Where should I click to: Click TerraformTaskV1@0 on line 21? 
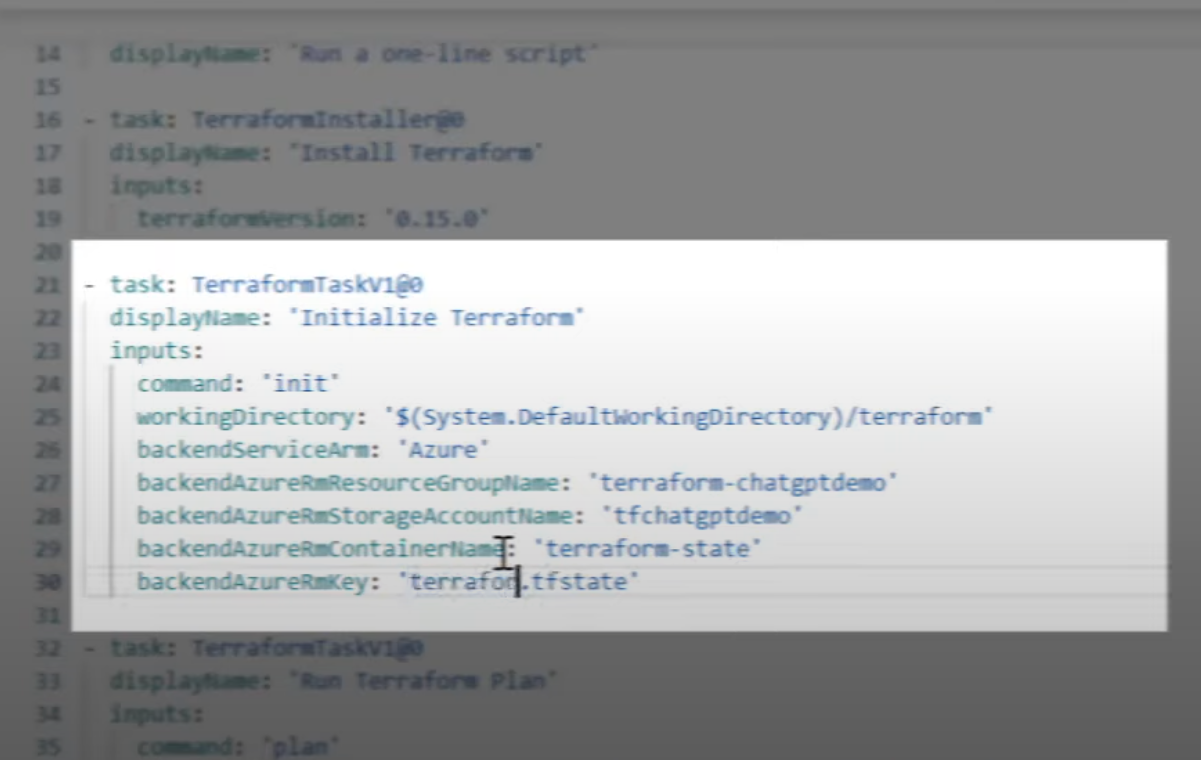pyautogui.click(x=307, y=285)
